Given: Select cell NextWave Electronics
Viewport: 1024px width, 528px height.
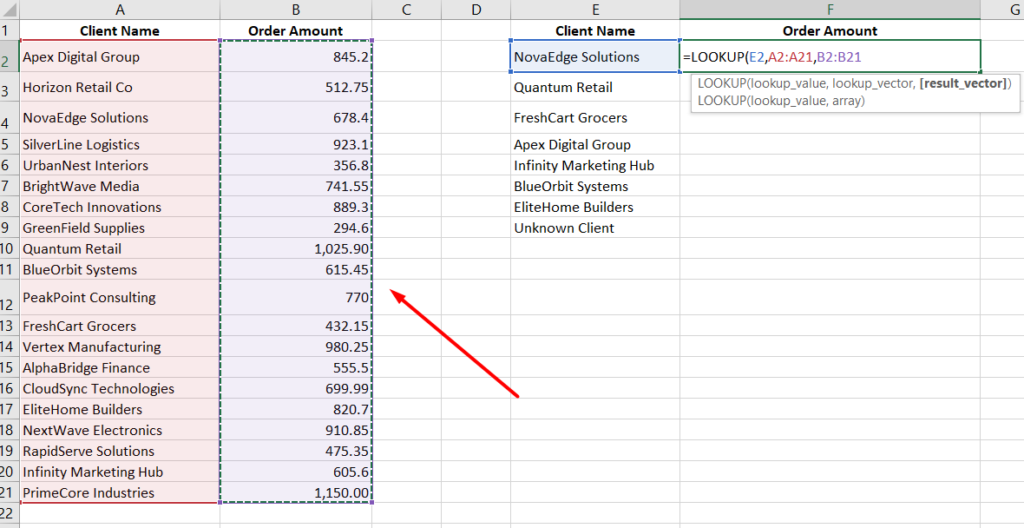Looking at the screenshot, I should click(120, 431).
